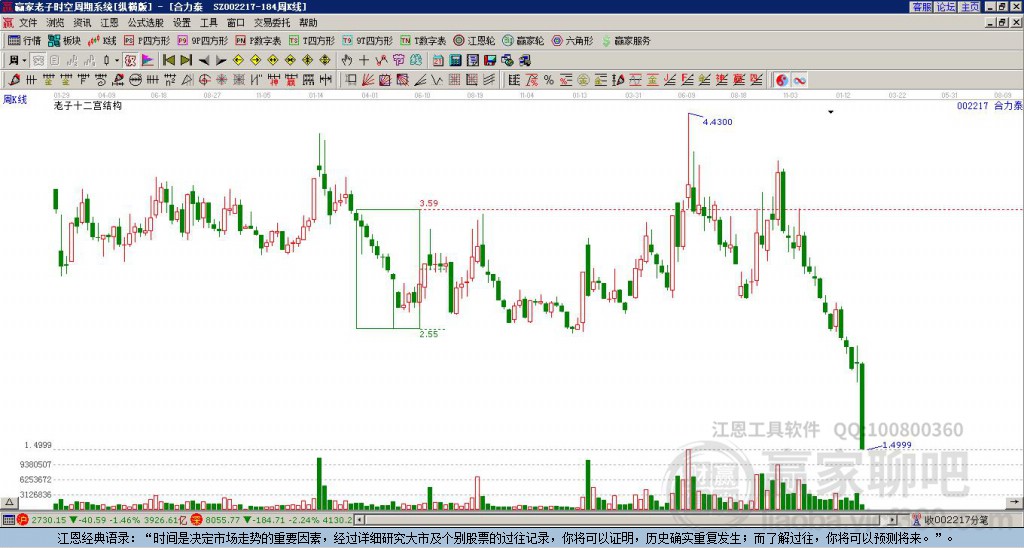Open the 交易委托 menu
This screenshot has width=1024, height=548.
(272, 23)
